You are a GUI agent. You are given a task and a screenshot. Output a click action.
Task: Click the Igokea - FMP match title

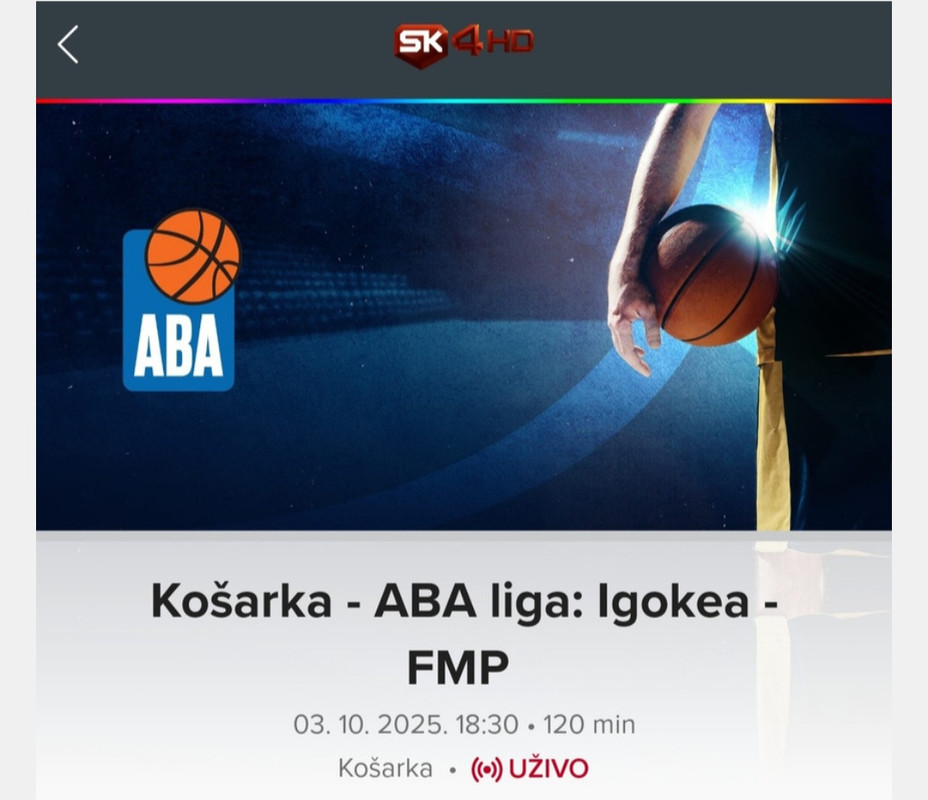[464, 634]
